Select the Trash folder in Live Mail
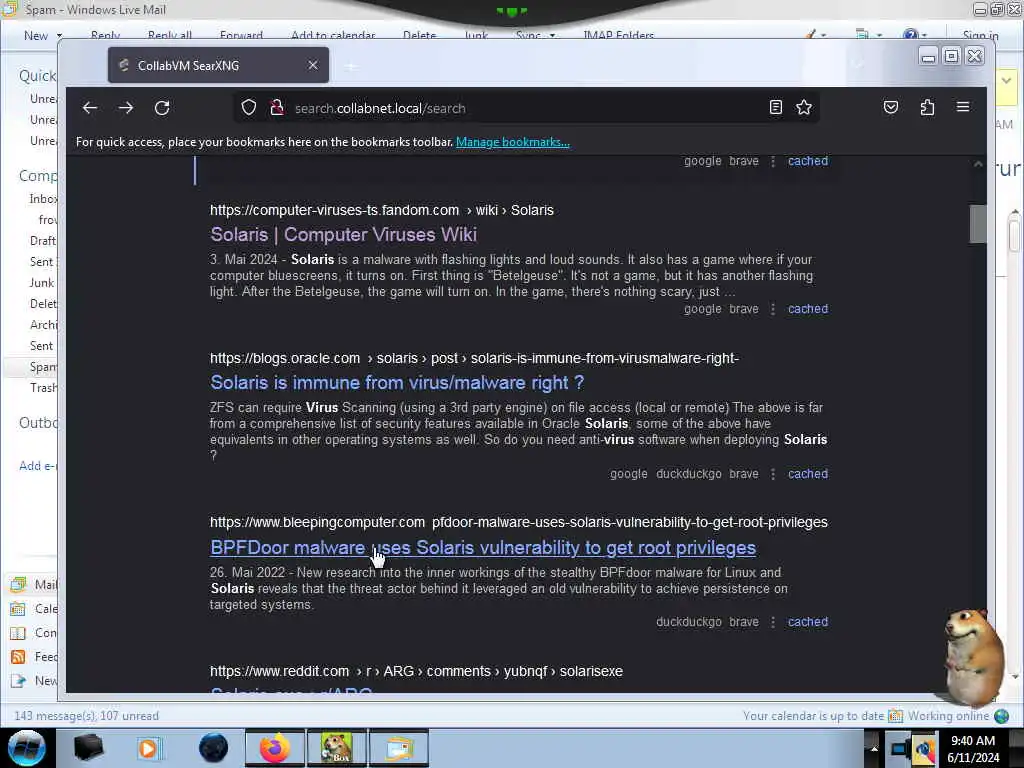 [x=43, y=388]
